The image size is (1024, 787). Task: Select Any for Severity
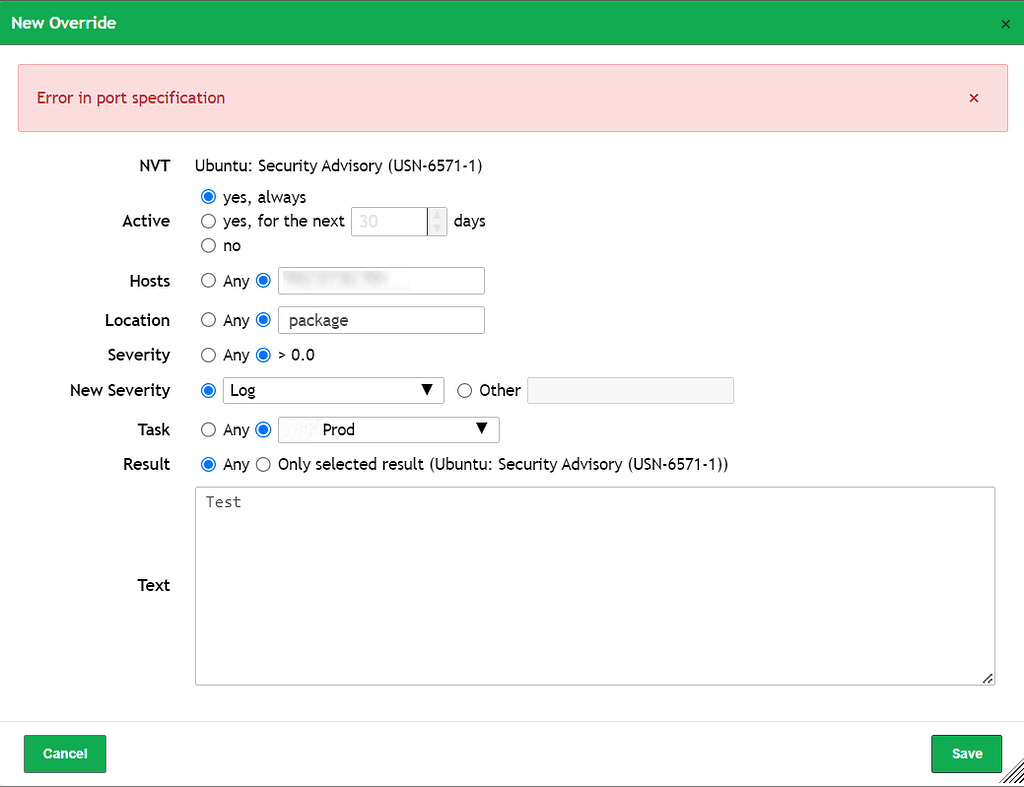[x=209, y=355]
